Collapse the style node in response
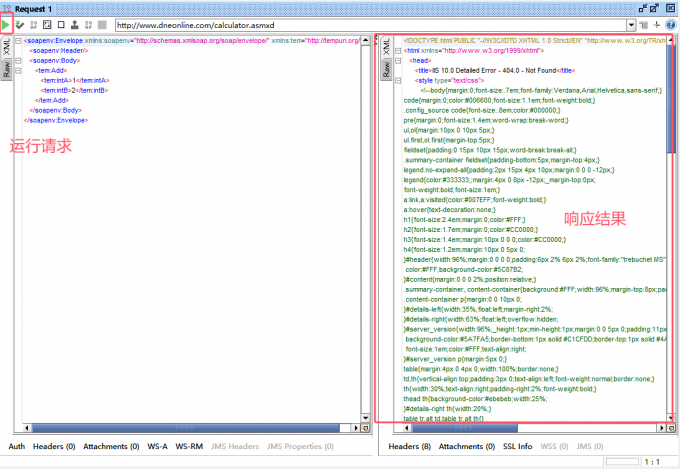 [x=398, y=81]
